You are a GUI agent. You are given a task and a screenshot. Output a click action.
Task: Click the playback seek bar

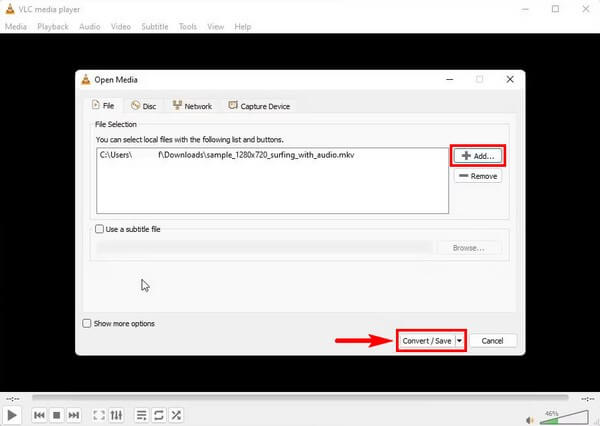tap(300, 397)
